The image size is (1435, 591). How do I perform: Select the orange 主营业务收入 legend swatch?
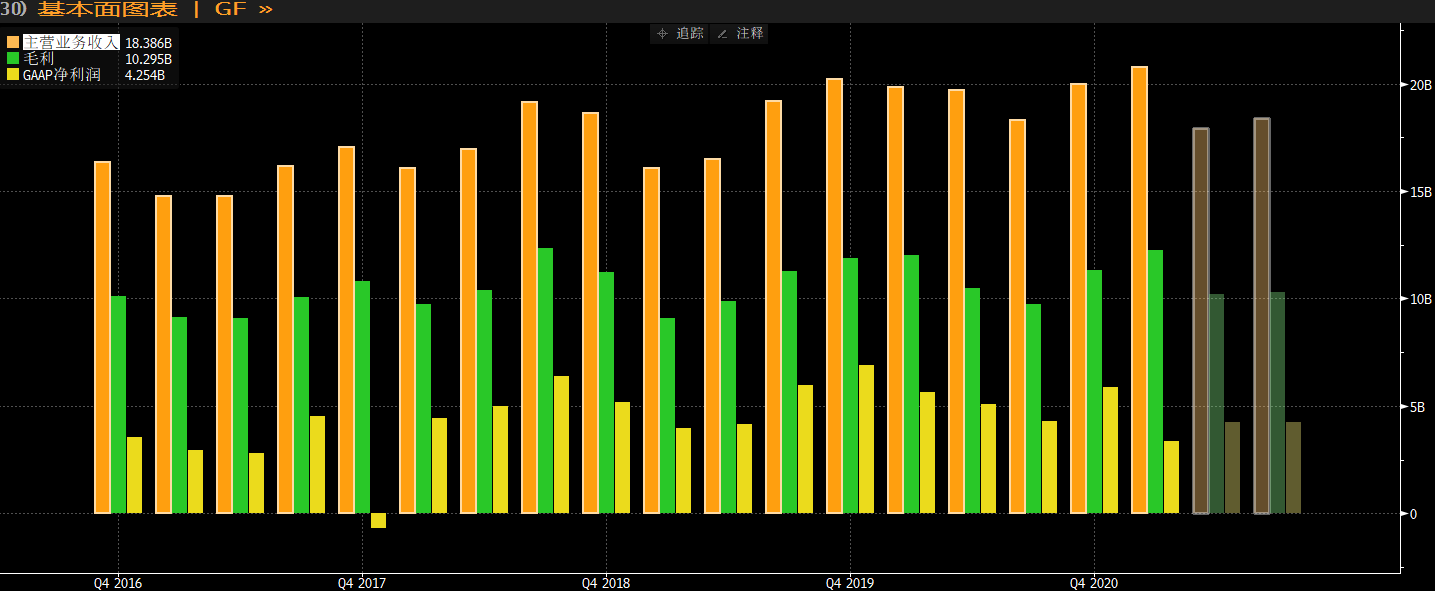click(x=14, y=43)
